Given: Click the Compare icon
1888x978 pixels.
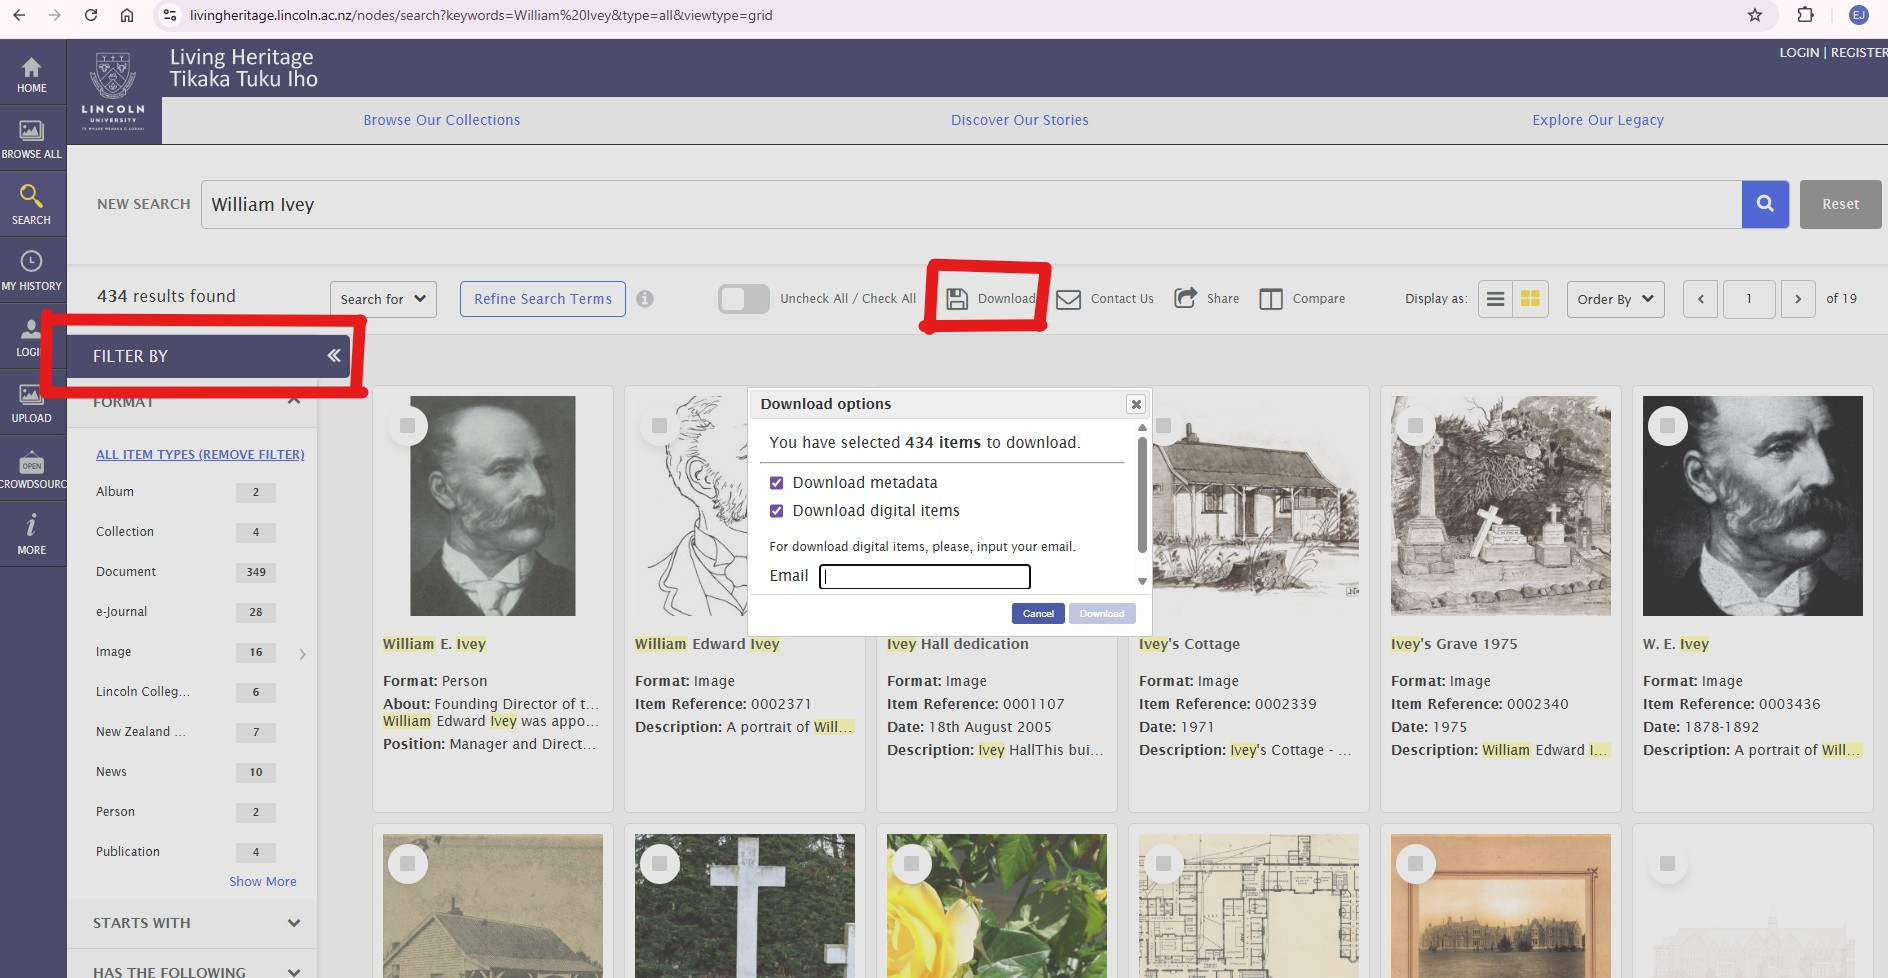Looking at the screenshot, I should [x=1271, y=299].
